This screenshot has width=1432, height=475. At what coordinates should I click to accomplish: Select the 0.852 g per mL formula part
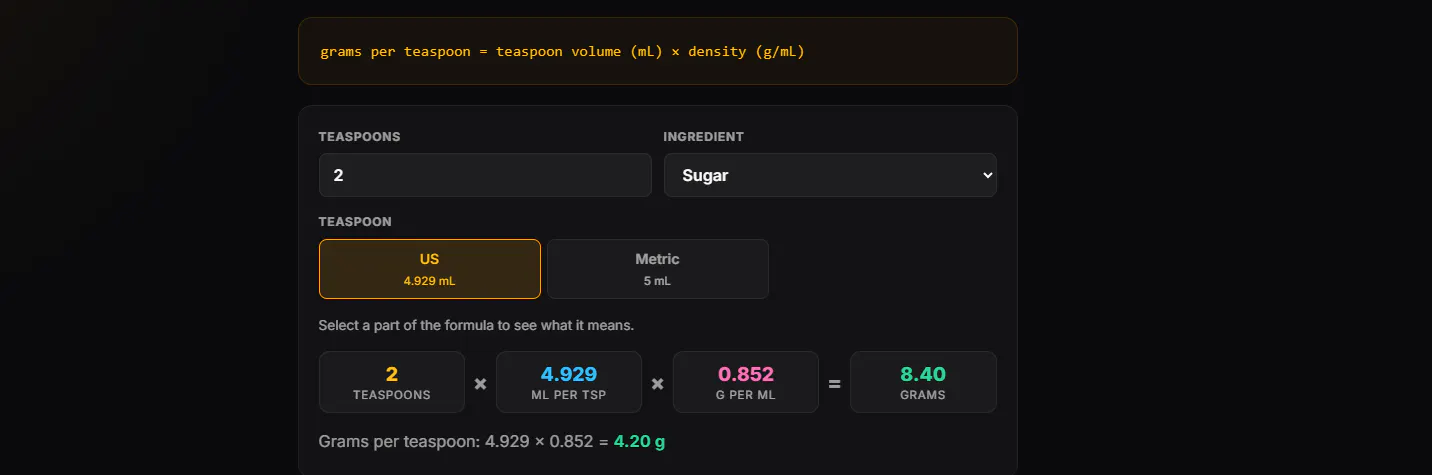pyautogui.click(x=746, y=382)
